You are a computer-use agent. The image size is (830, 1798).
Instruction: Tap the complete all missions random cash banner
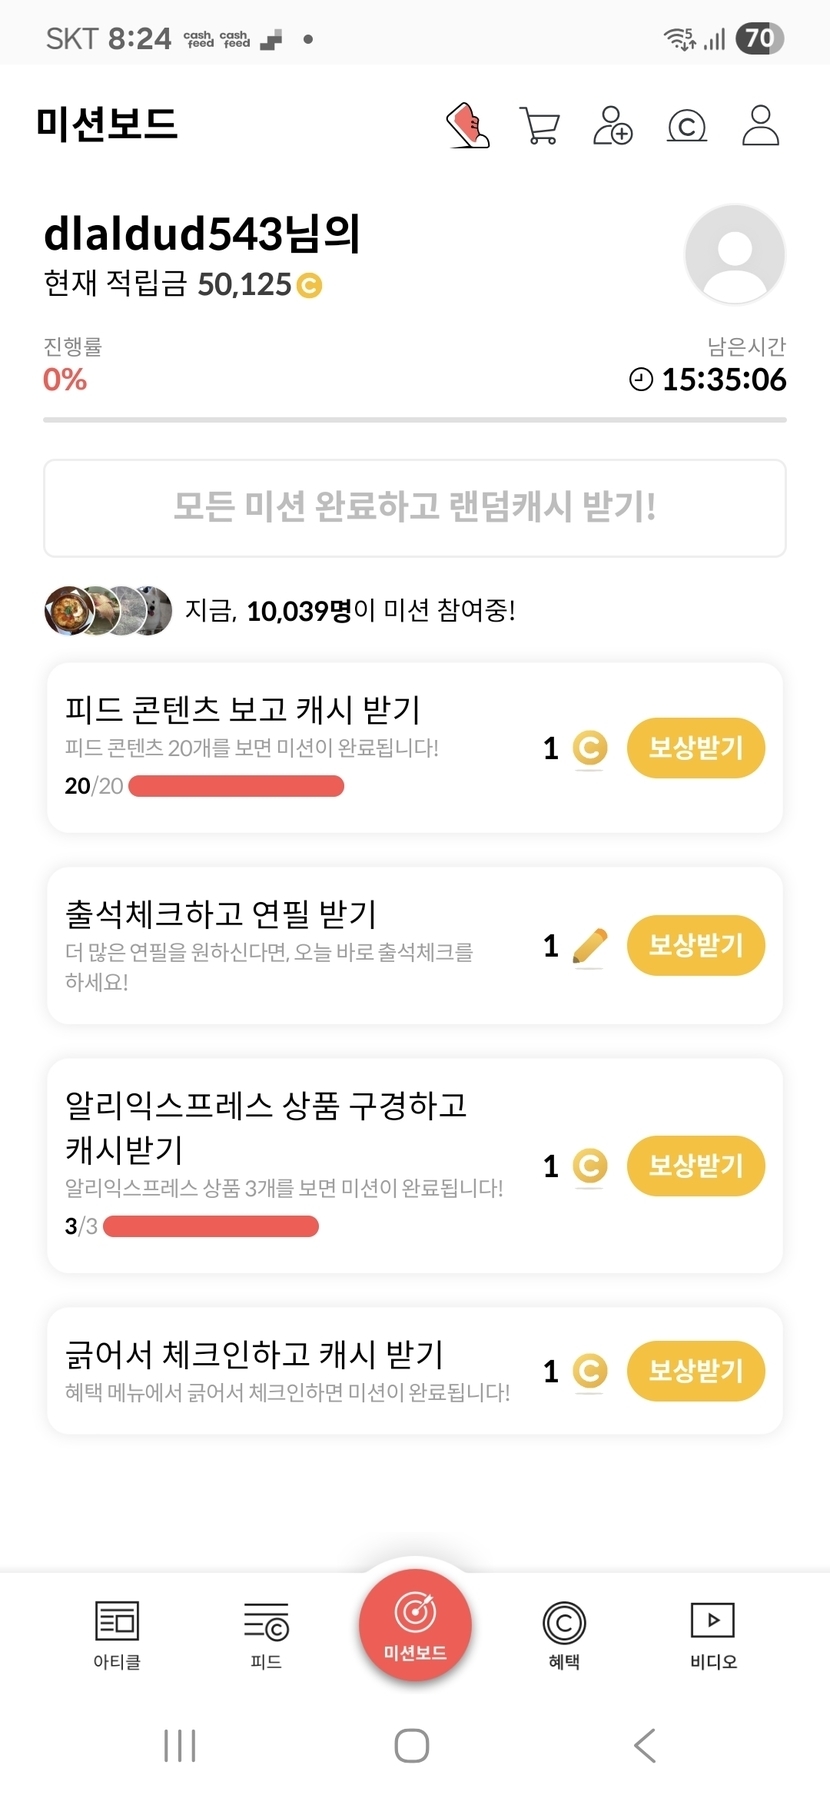415,508
